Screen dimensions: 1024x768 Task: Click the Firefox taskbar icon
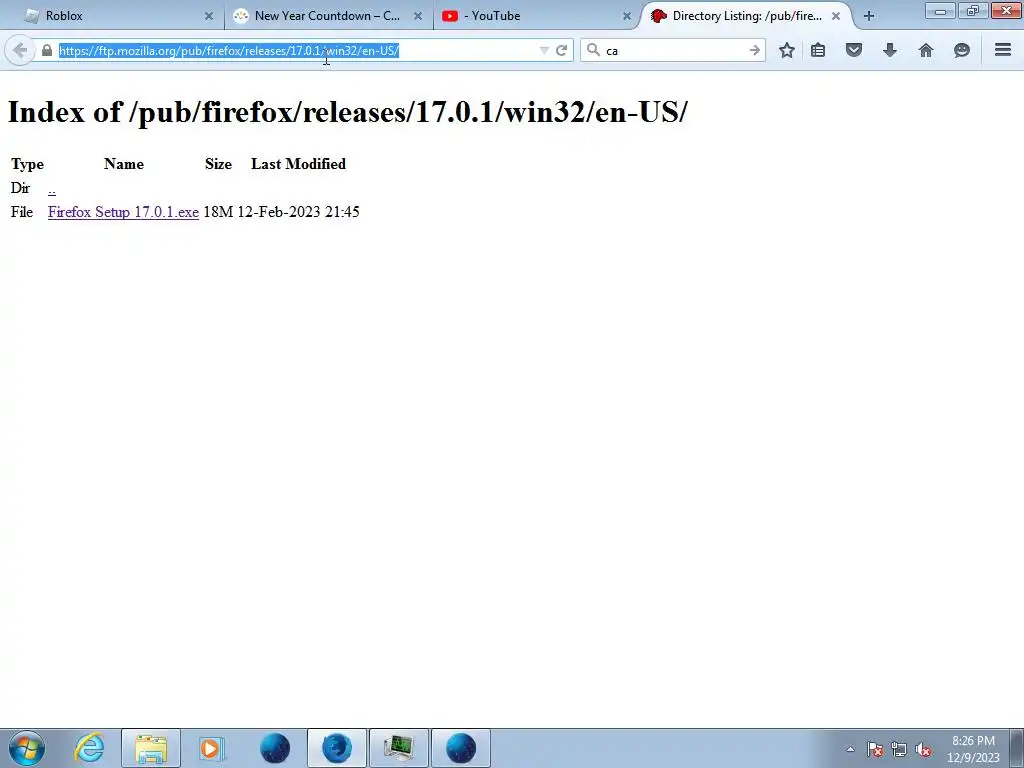click(337, 748)
